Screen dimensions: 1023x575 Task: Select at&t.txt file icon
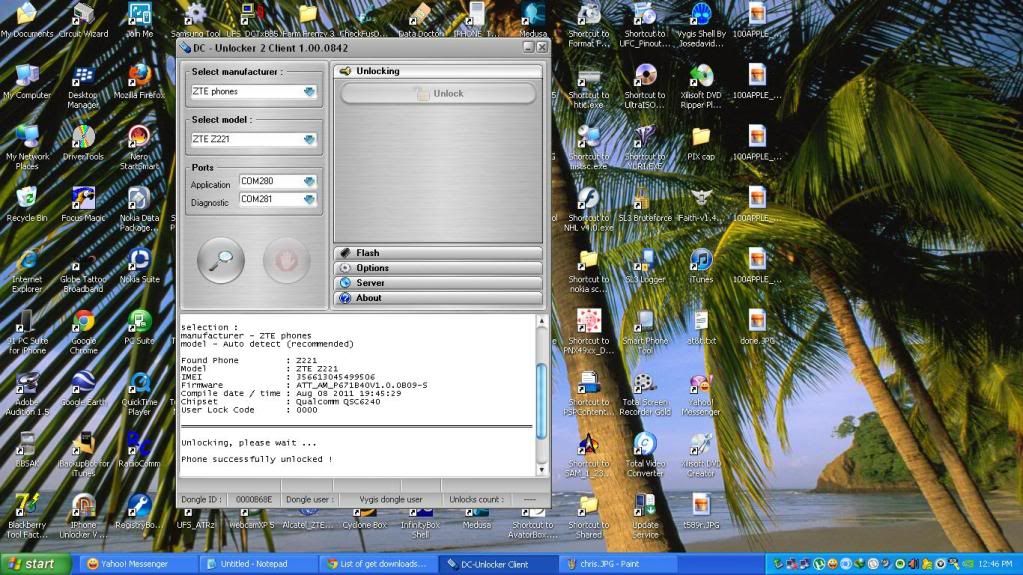(701, 328)
